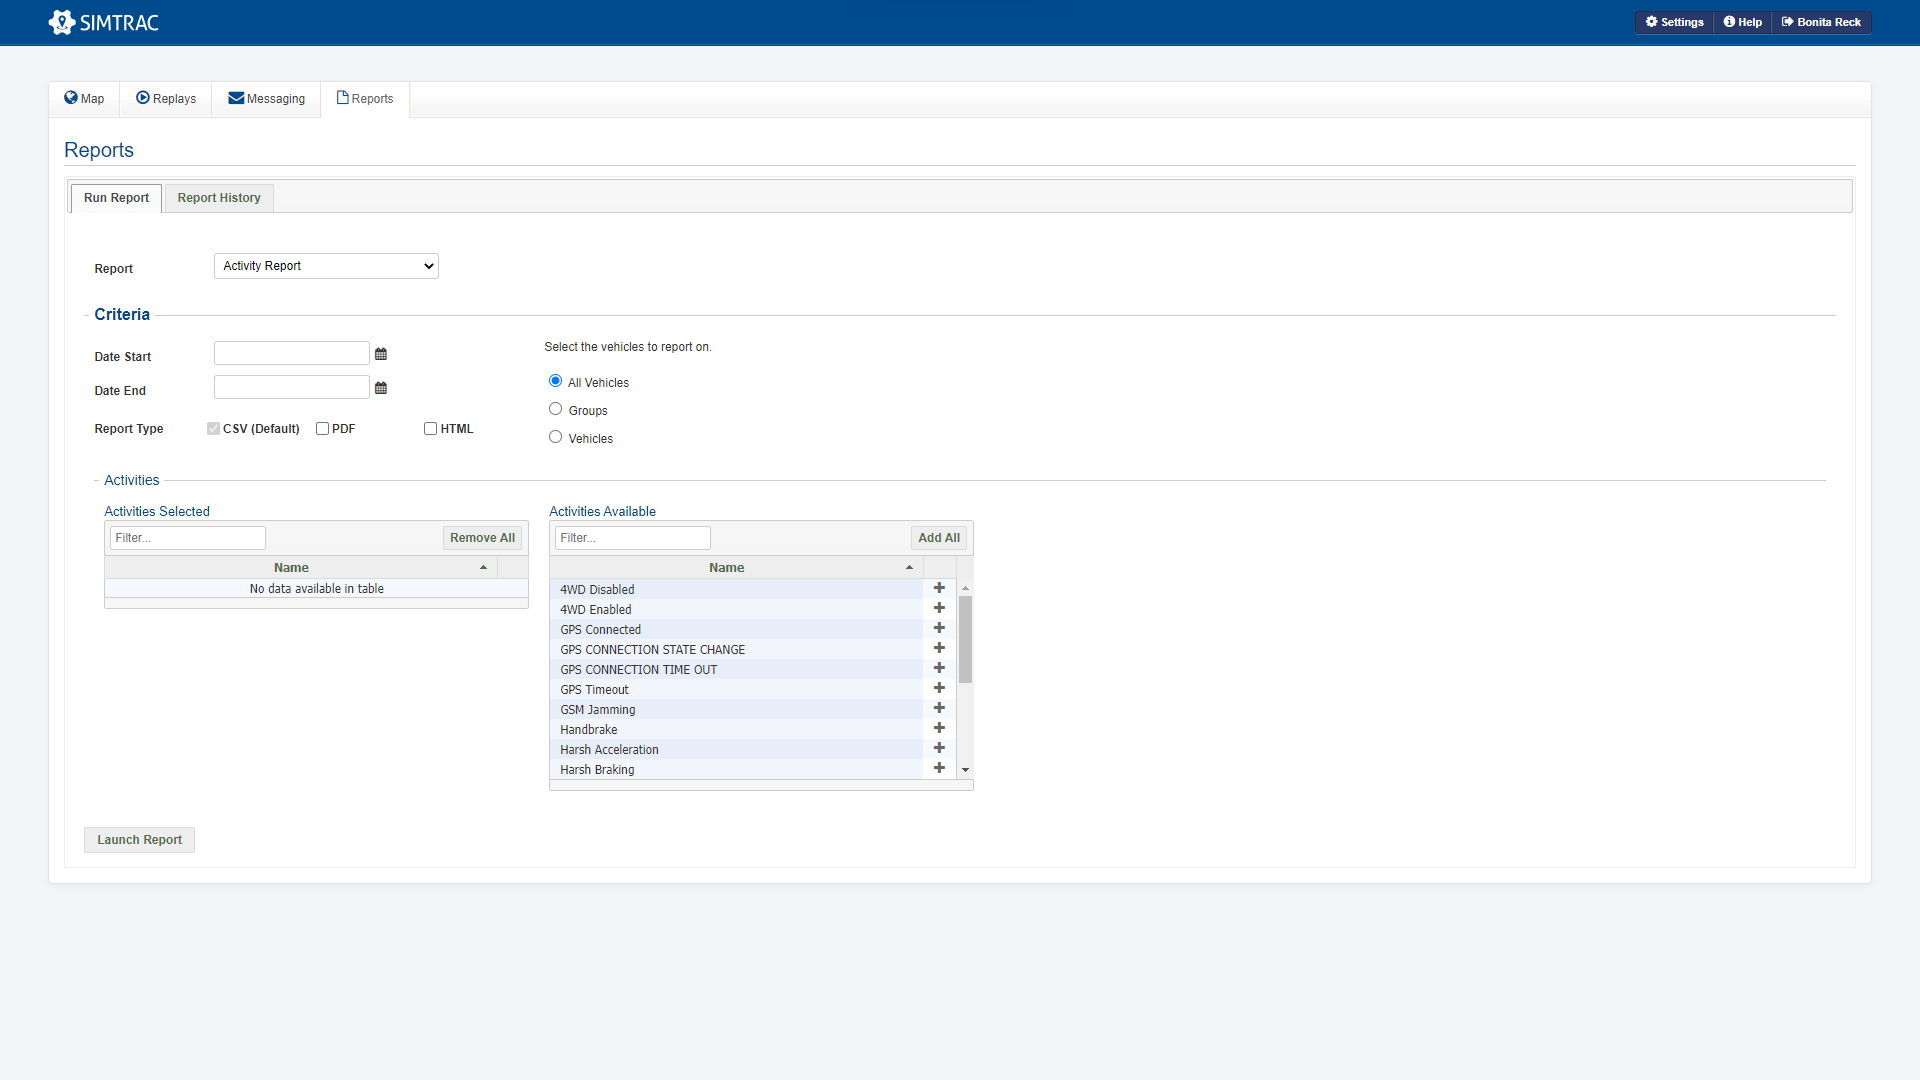Viewport: 1920px width, 1080px height.
Task: Open the Date End calendar picker
Action: [381, 388]
